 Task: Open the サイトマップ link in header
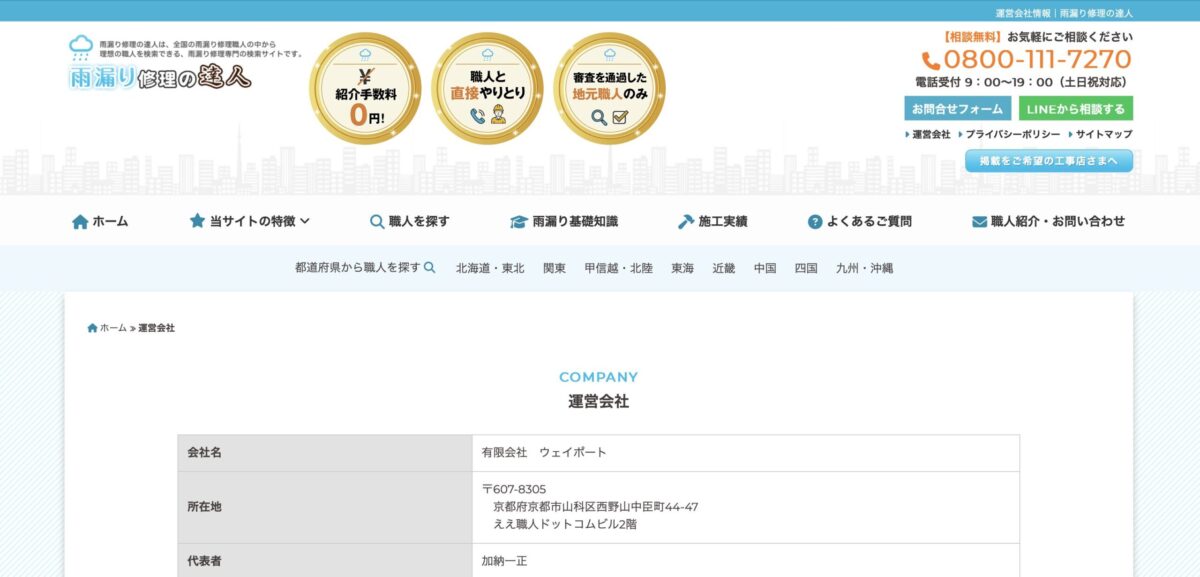(1104, 134)
